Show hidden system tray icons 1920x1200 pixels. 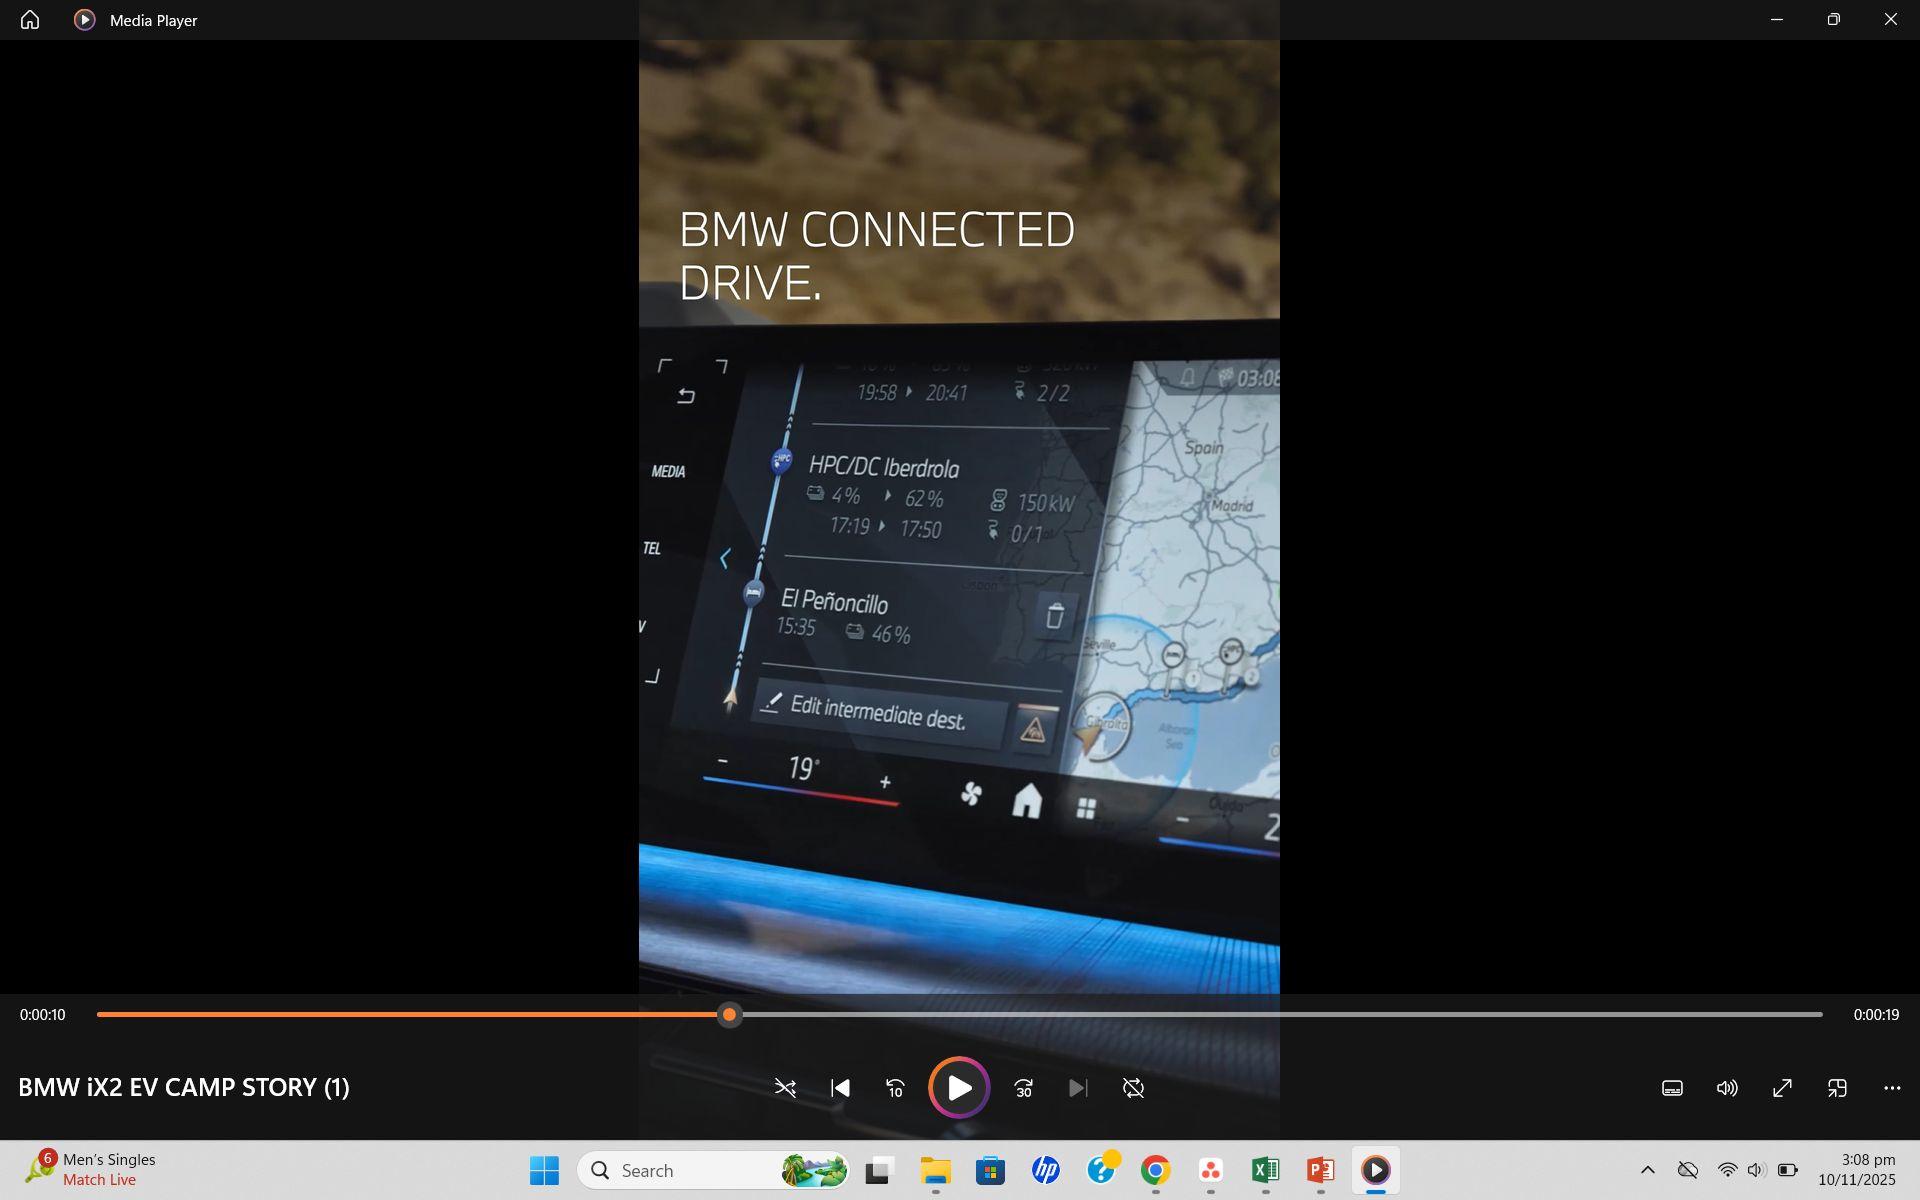tap(1648, 1170)
